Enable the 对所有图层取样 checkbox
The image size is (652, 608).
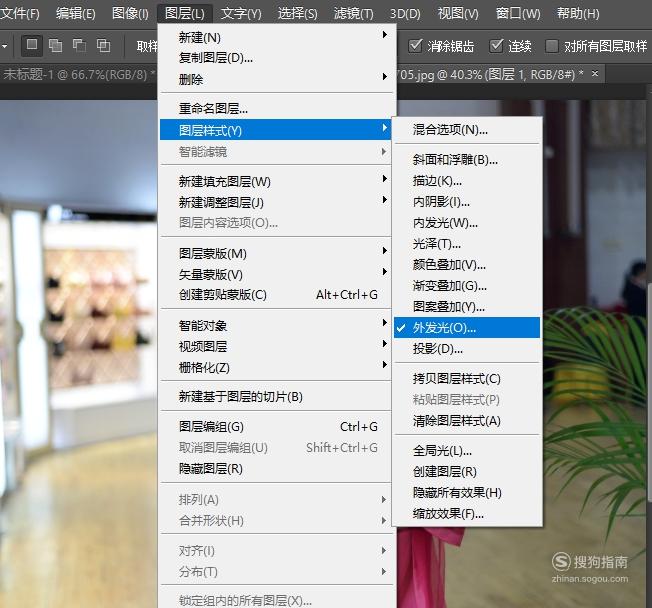[x=551, y=46]
